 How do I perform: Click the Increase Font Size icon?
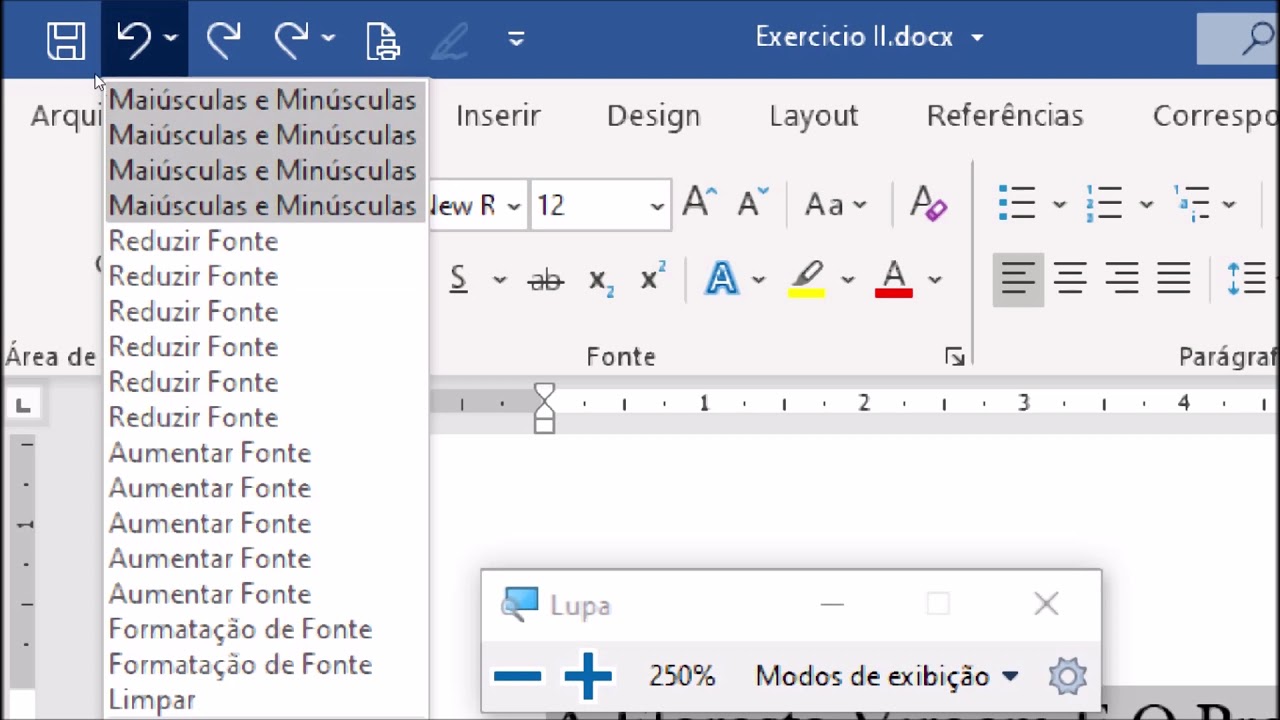pos(700,203)
